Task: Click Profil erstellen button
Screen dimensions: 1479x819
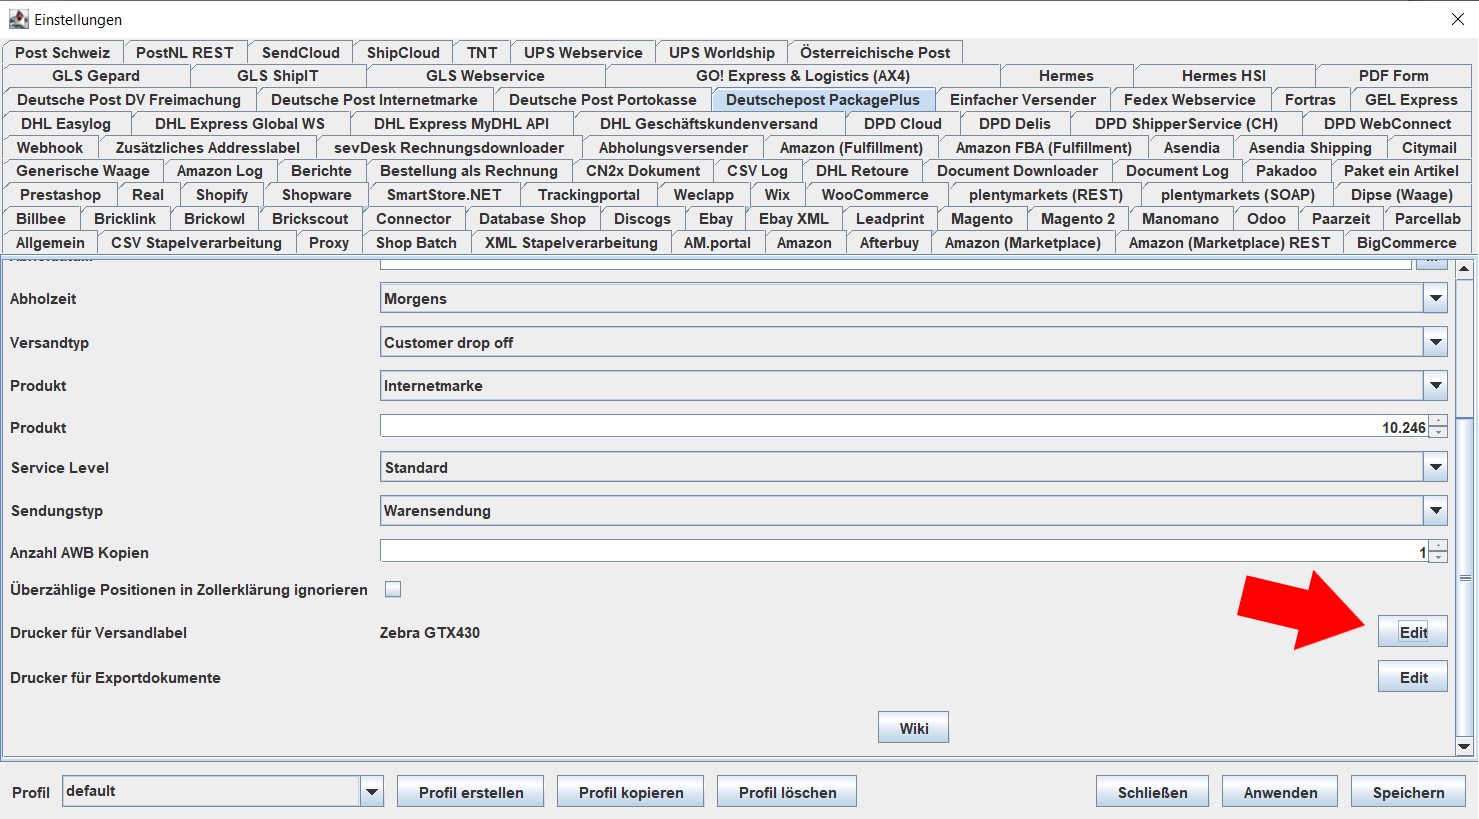Action: [471, 792]
